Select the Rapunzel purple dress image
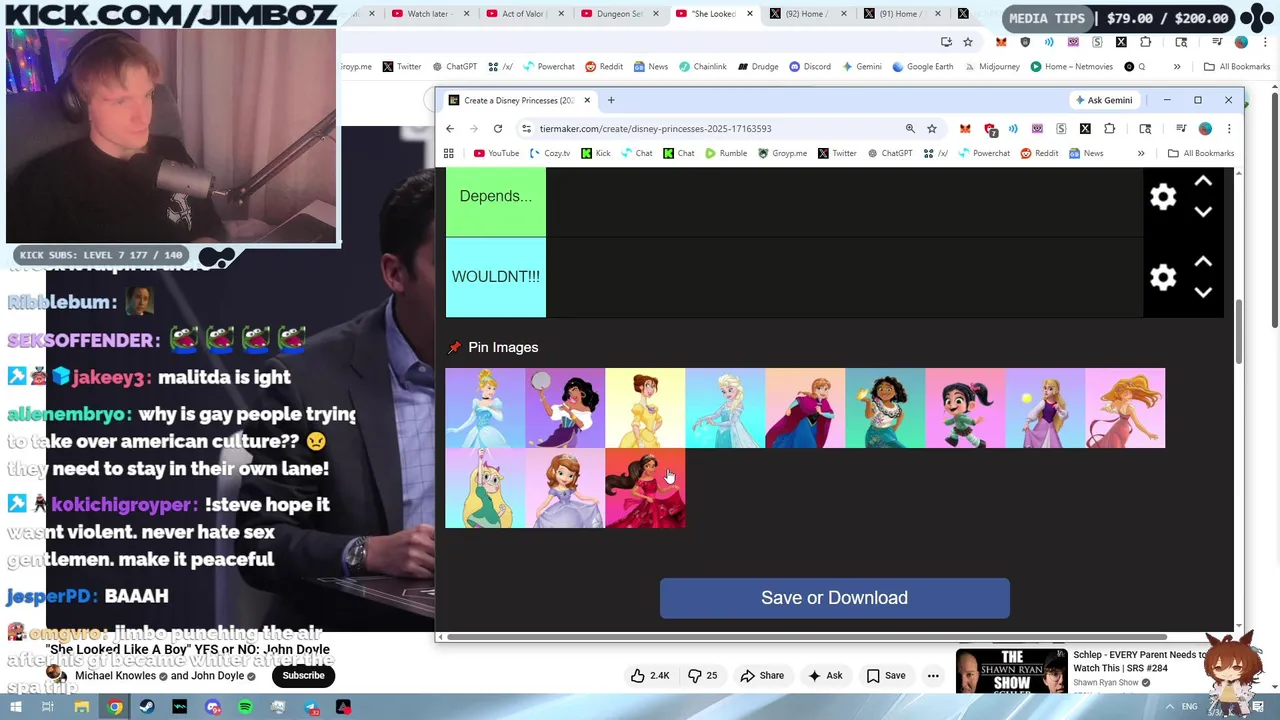 (1045, 408)
